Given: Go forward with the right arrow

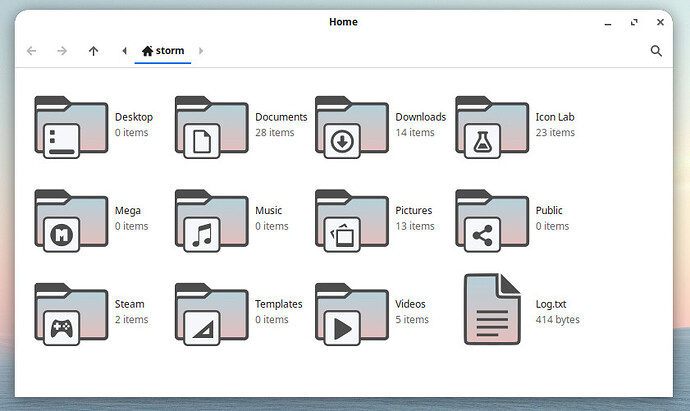Looking at the screenshot, I should (x=62, y=51).
